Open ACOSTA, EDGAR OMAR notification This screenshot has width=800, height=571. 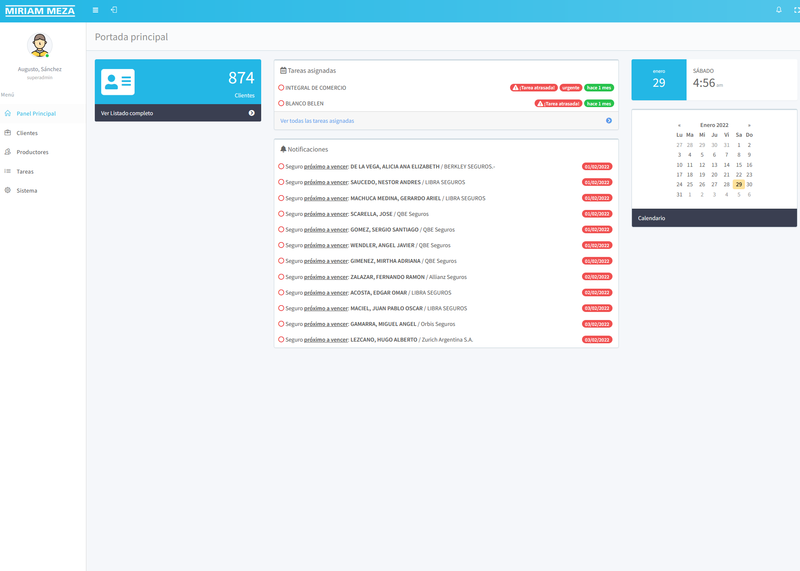368,293
